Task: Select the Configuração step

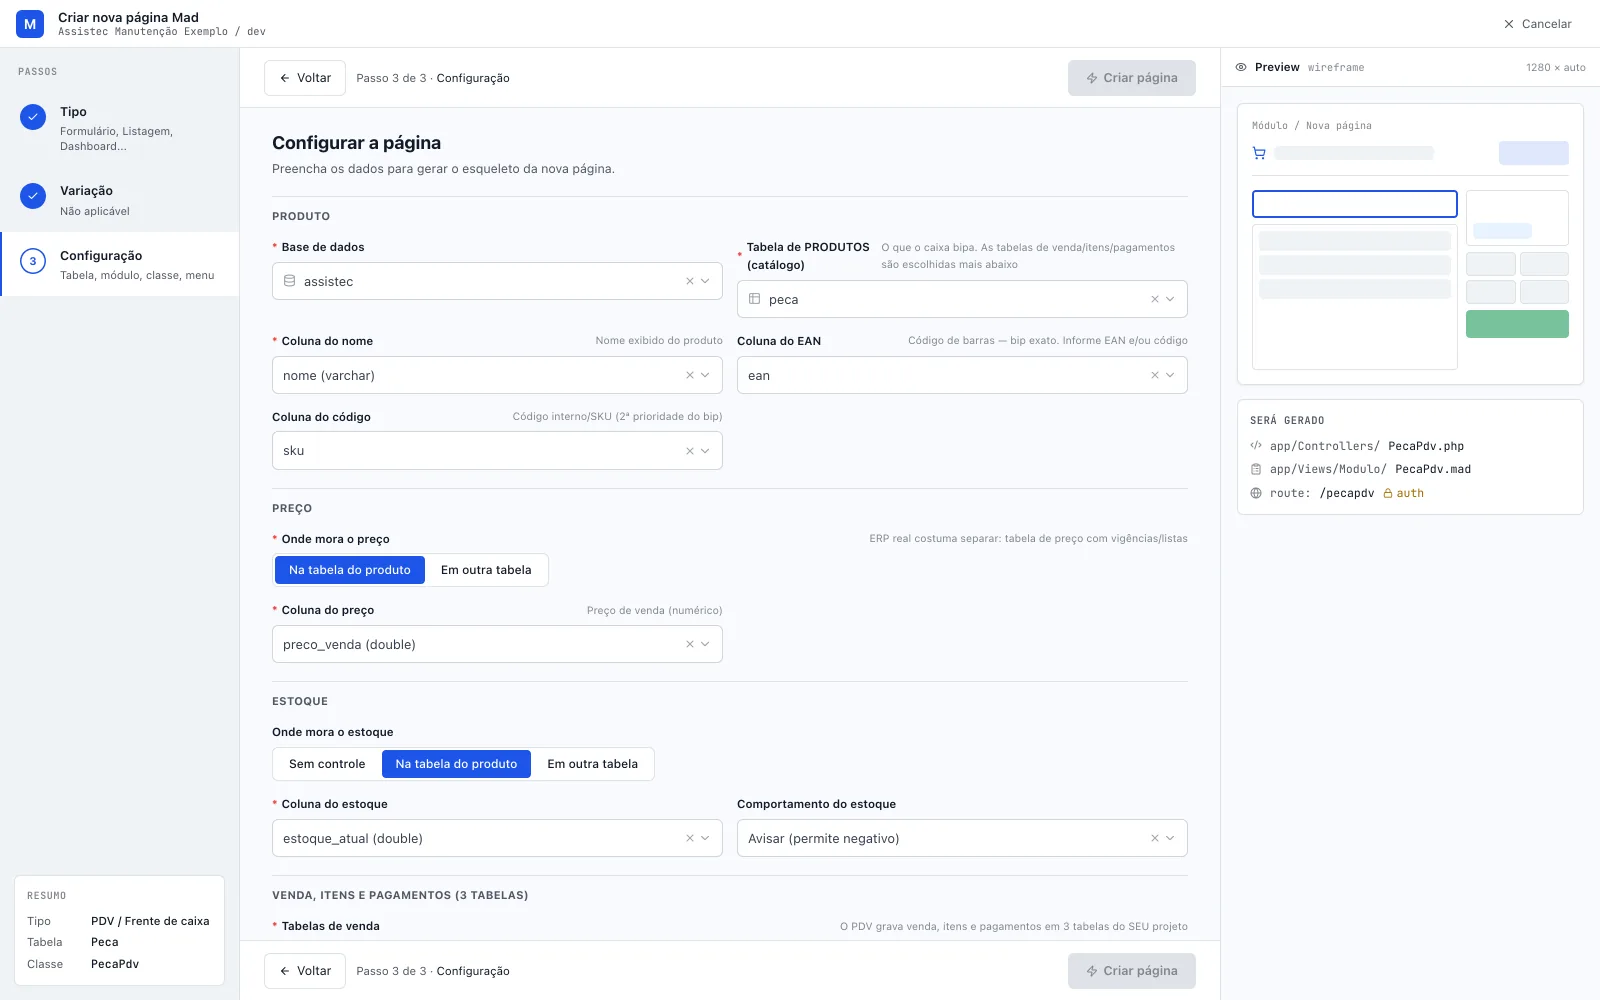Action: [x=119, y=264]
